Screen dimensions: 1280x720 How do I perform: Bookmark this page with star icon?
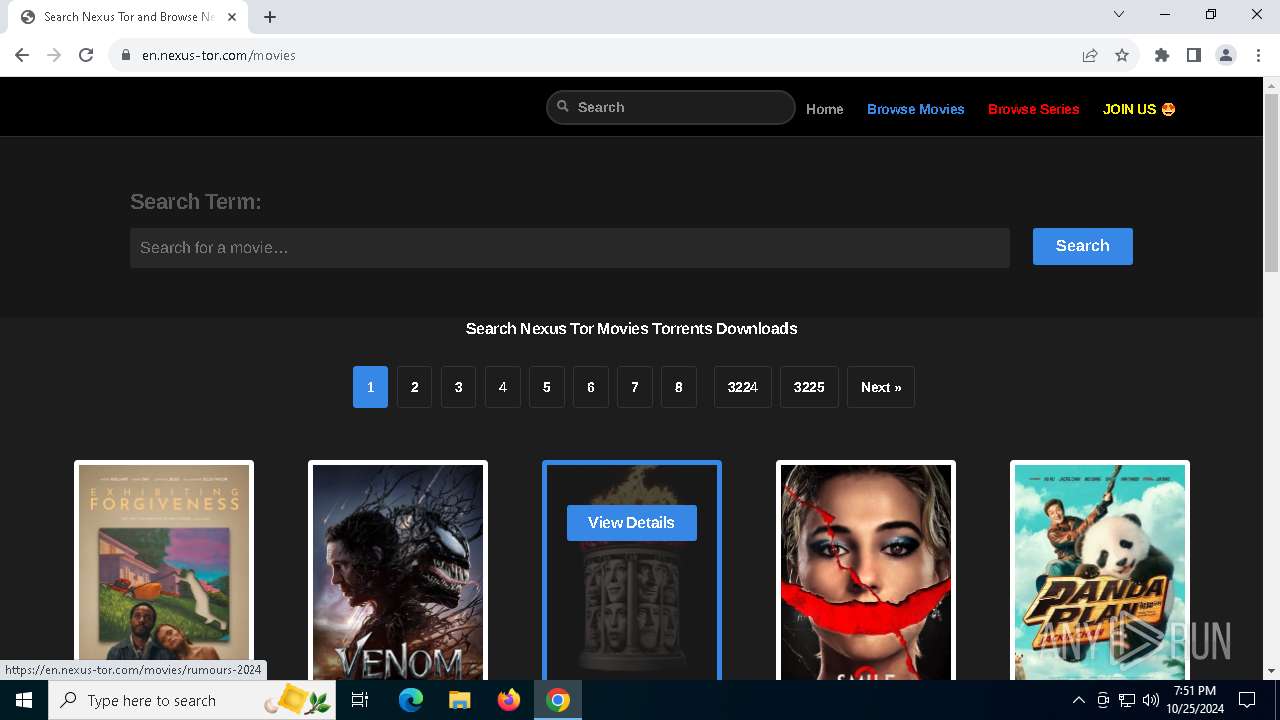1122,55
